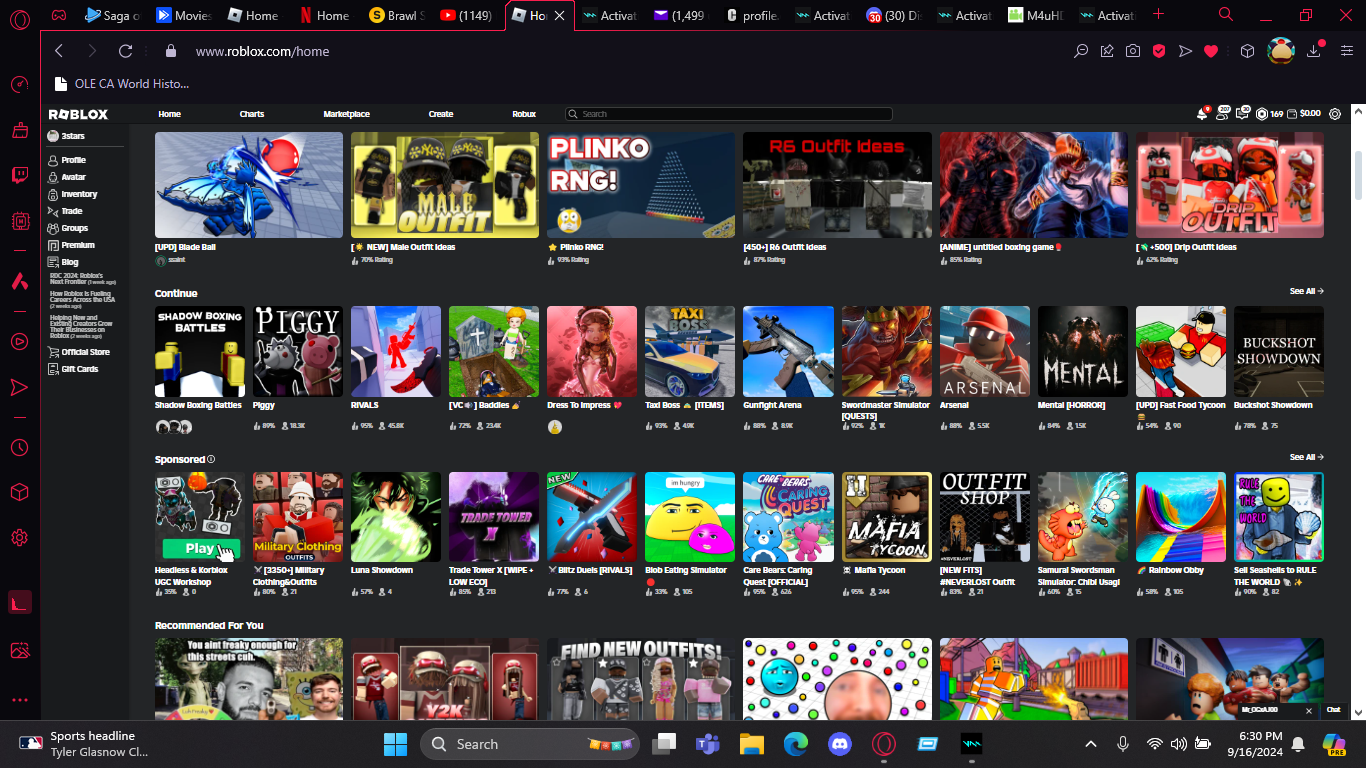This screenshot has height=768, width=1366.
Task: Go back with browser back arrow
Action: [x=59, y=51]
